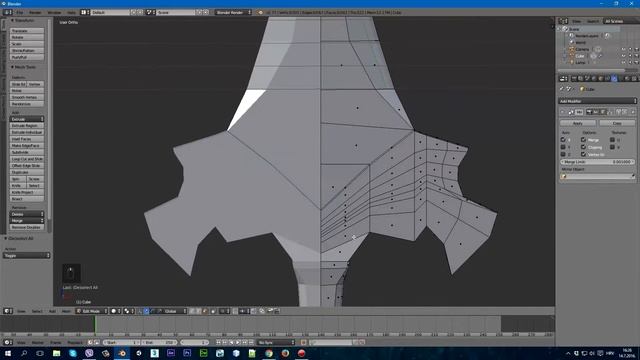The height and width of the screenshot is (360, 640).
Task: Open the Delete dropdown under Remove
Action: (27, 214)
